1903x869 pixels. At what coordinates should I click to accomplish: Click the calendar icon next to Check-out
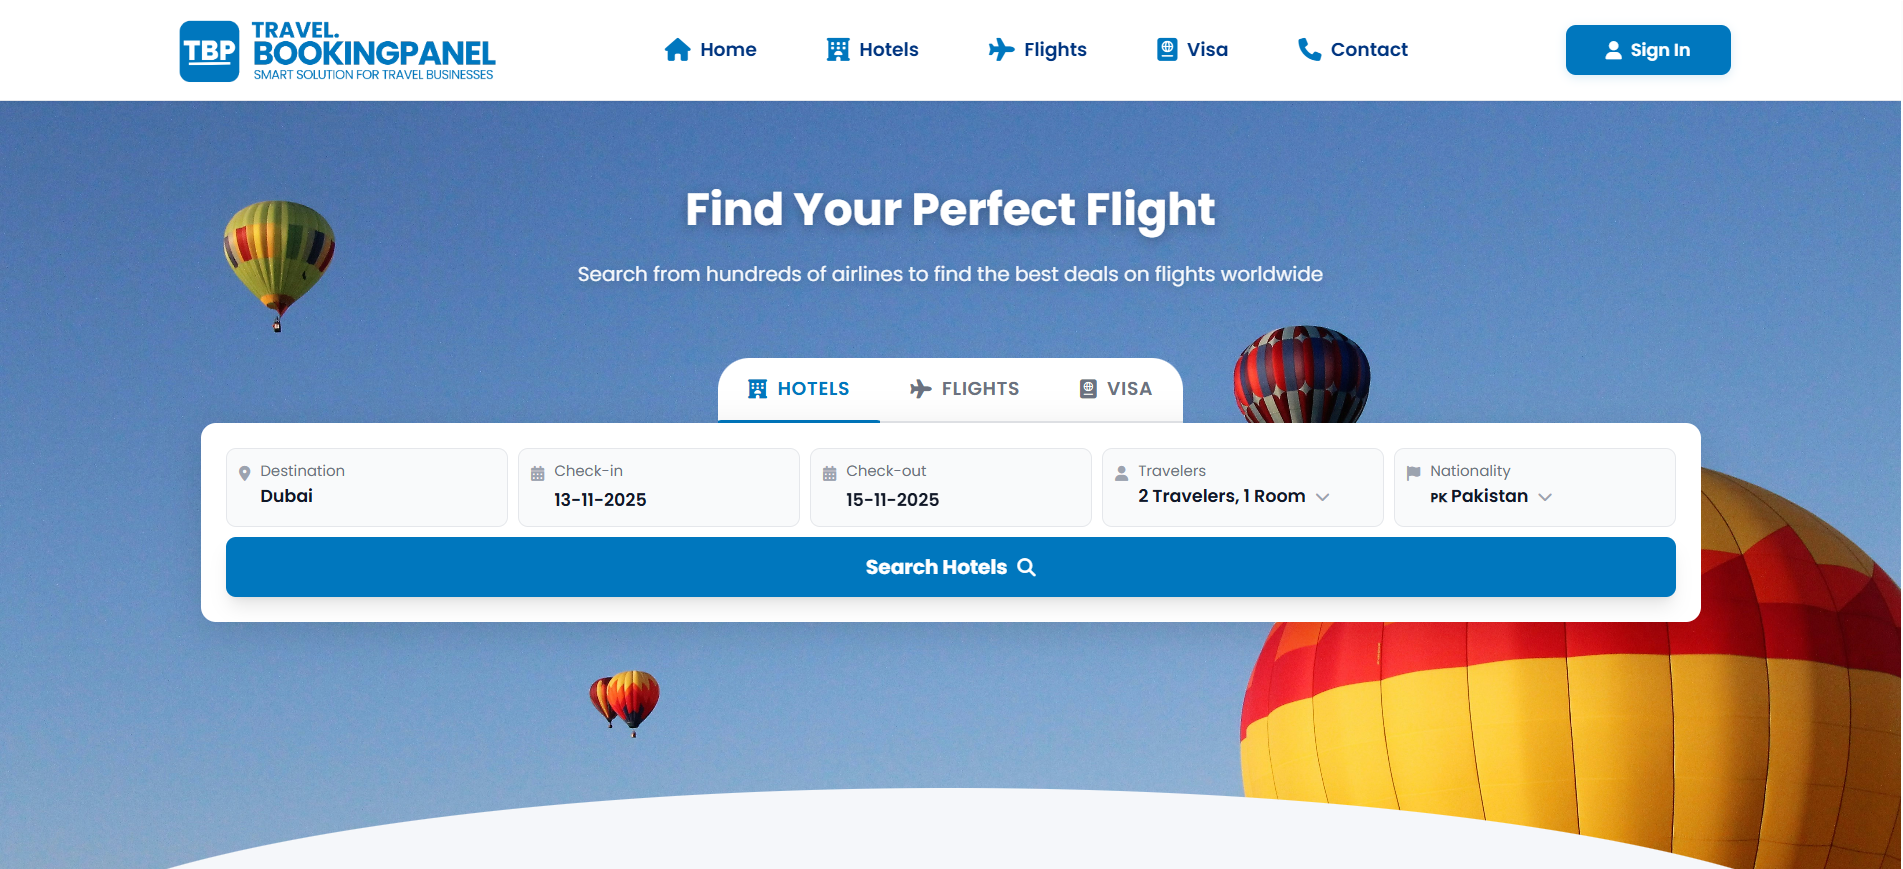(x=829, y=473)
